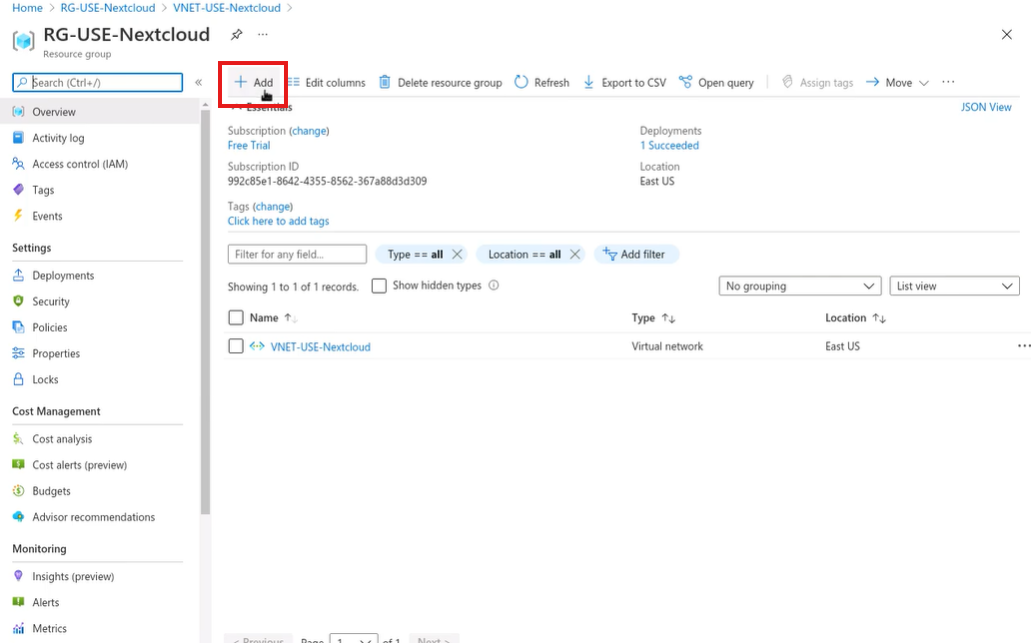
Task: Click the Insights (preview) bulb icon
Action: [18, 576]
